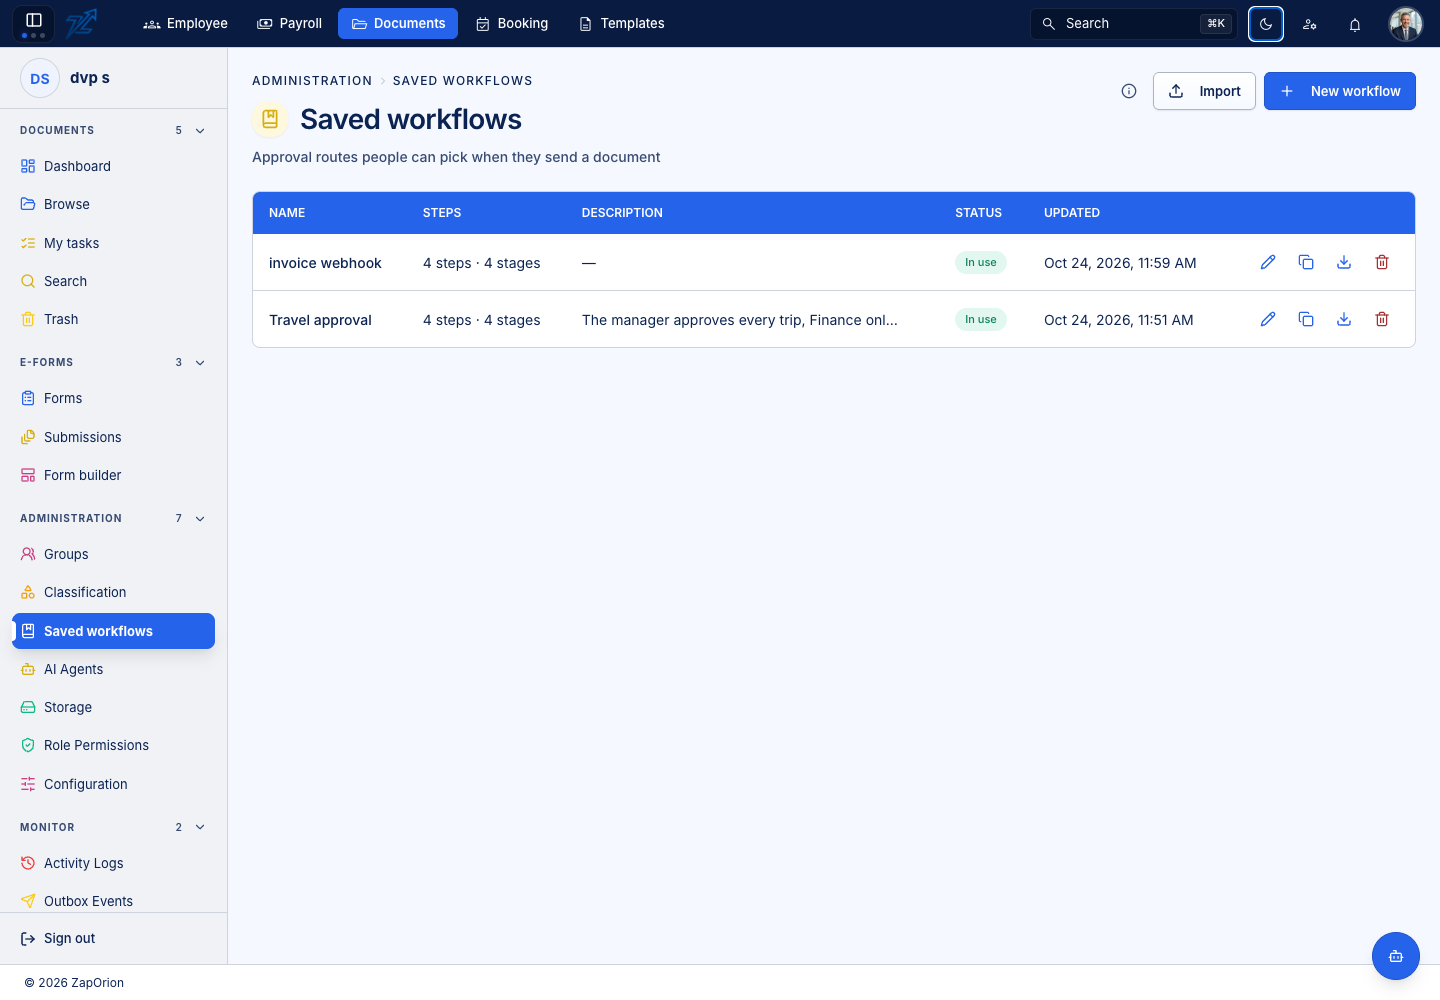The image size is (1440, 1000).
Task: Open Forms in sidebar
Action: click(x=113, y=398)
